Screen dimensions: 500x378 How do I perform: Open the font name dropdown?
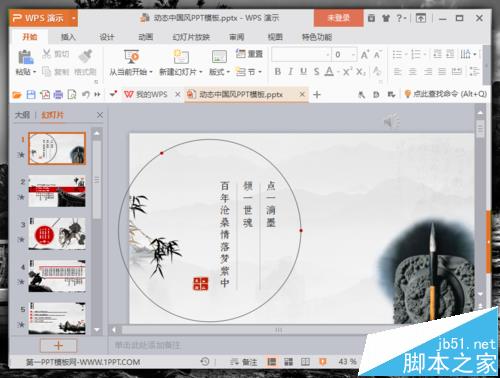tap(328, 55)
